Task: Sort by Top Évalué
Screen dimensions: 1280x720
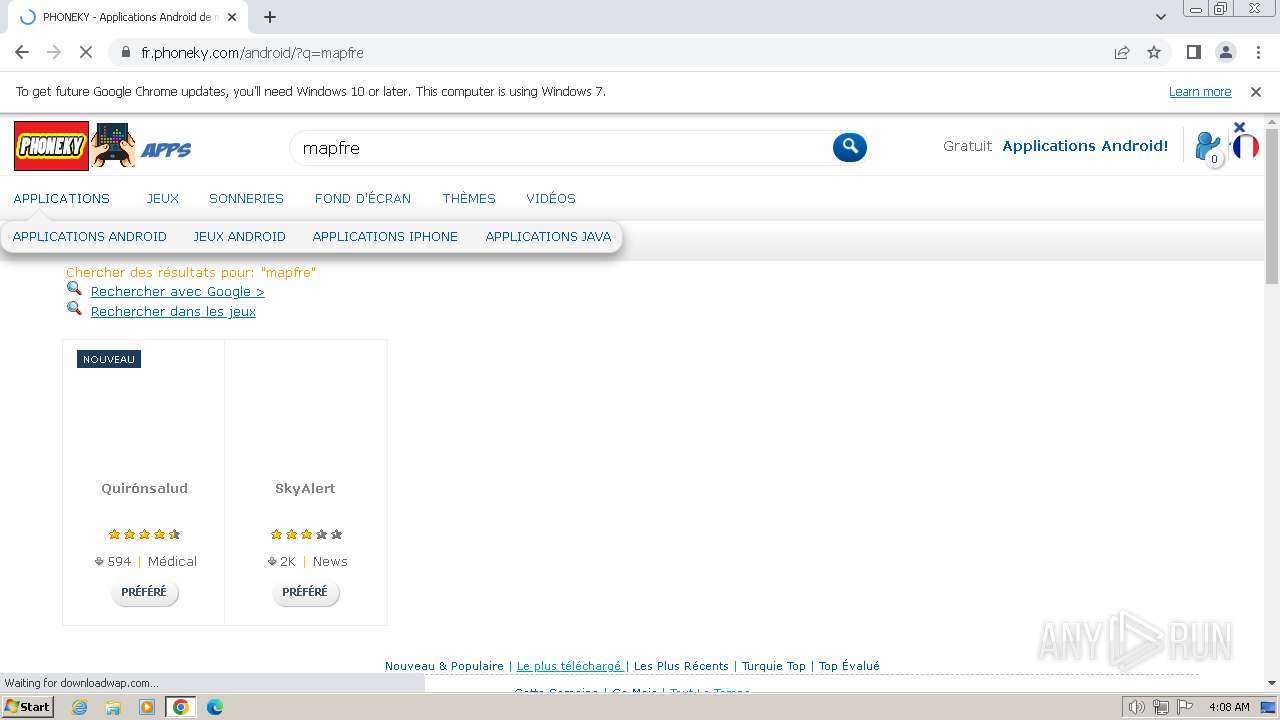Action: coord(849,666)
